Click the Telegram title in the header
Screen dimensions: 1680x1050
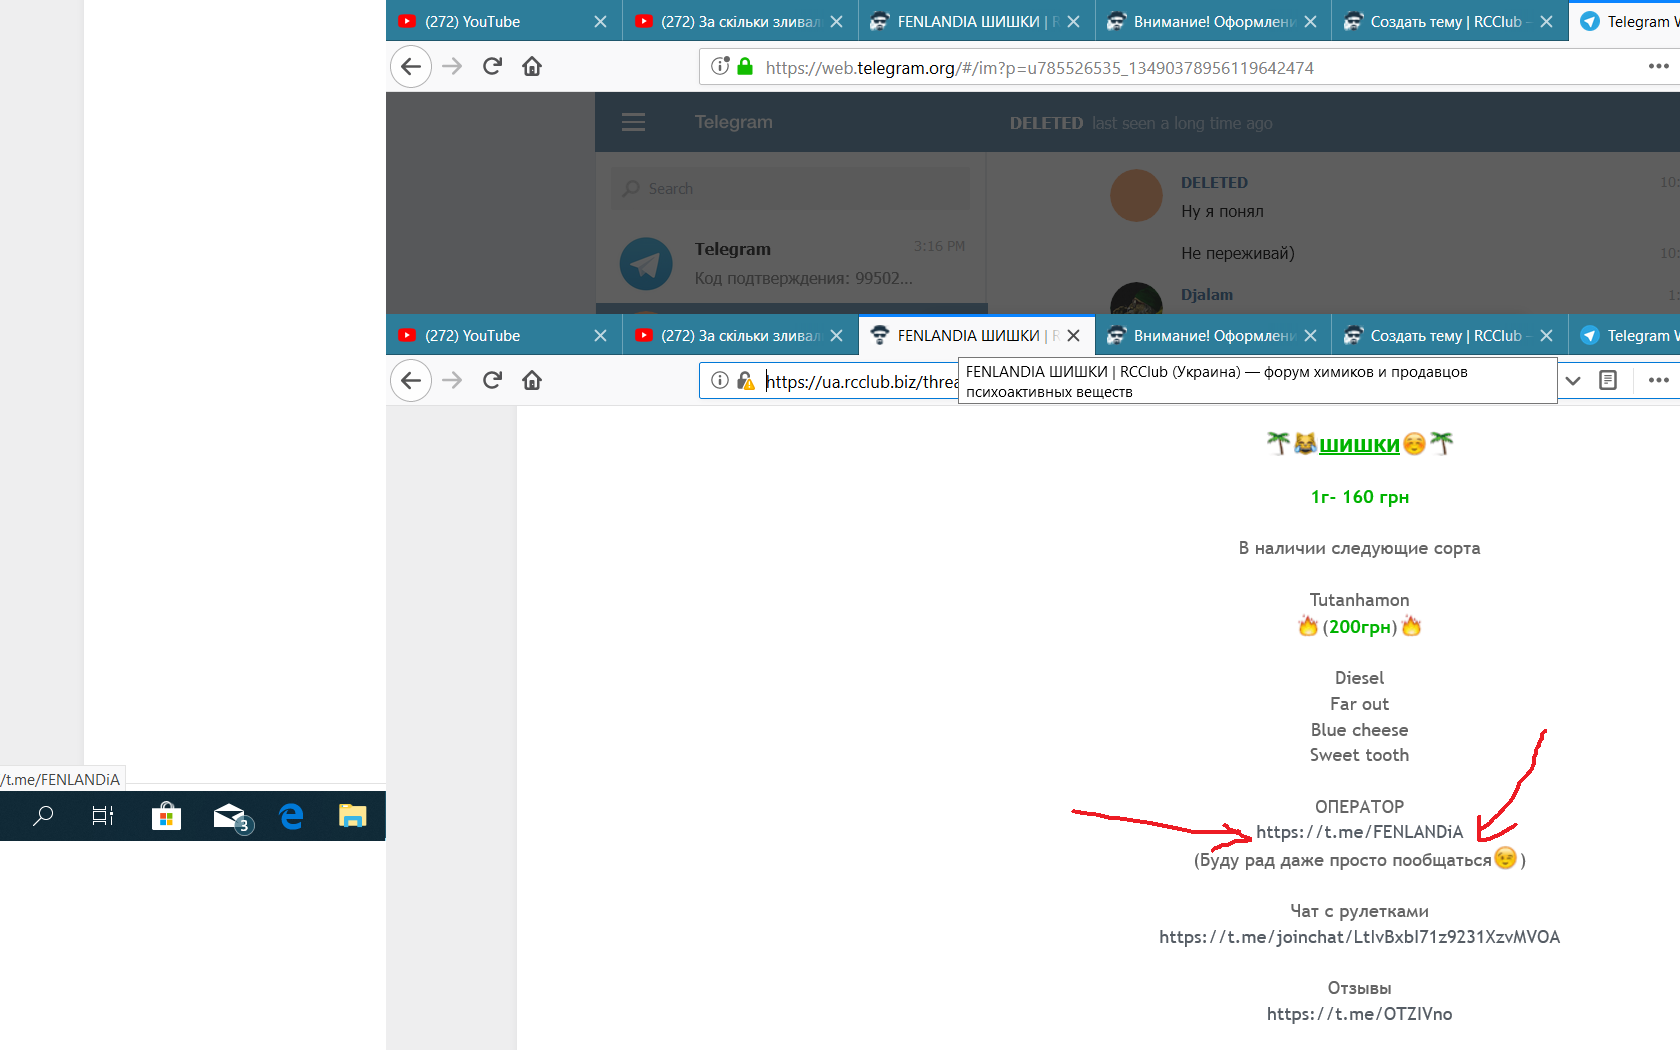pyautogui.click(x=734, y=122)
